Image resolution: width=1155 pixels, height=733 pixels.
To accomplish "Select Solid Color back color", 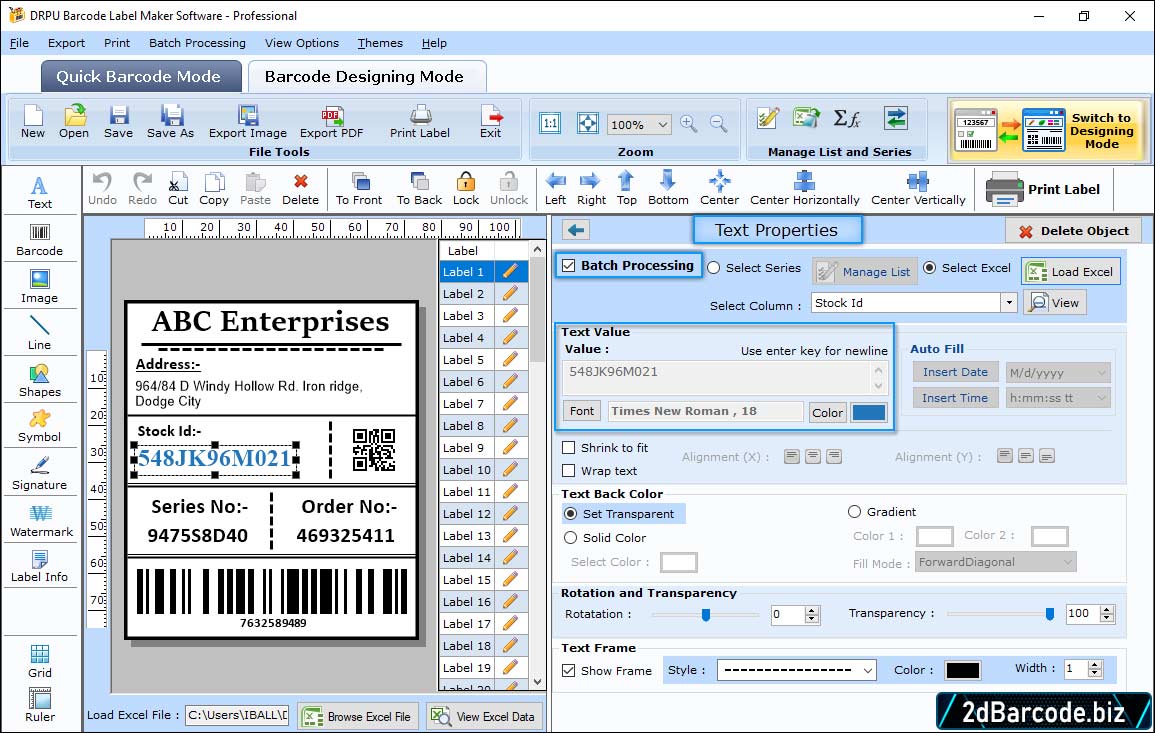I will click(571, 538).
